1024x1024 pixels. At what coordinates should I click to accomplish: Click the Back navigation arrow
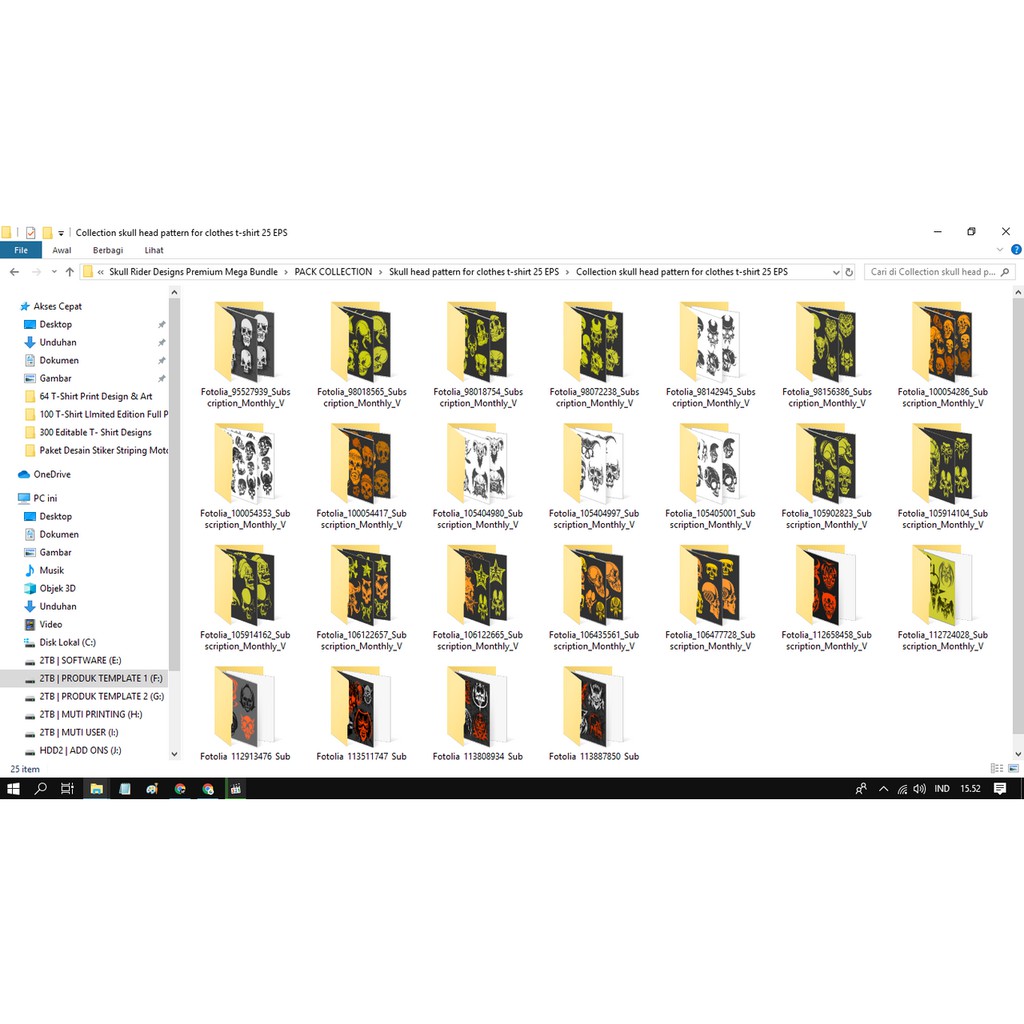tap(14, 272)
